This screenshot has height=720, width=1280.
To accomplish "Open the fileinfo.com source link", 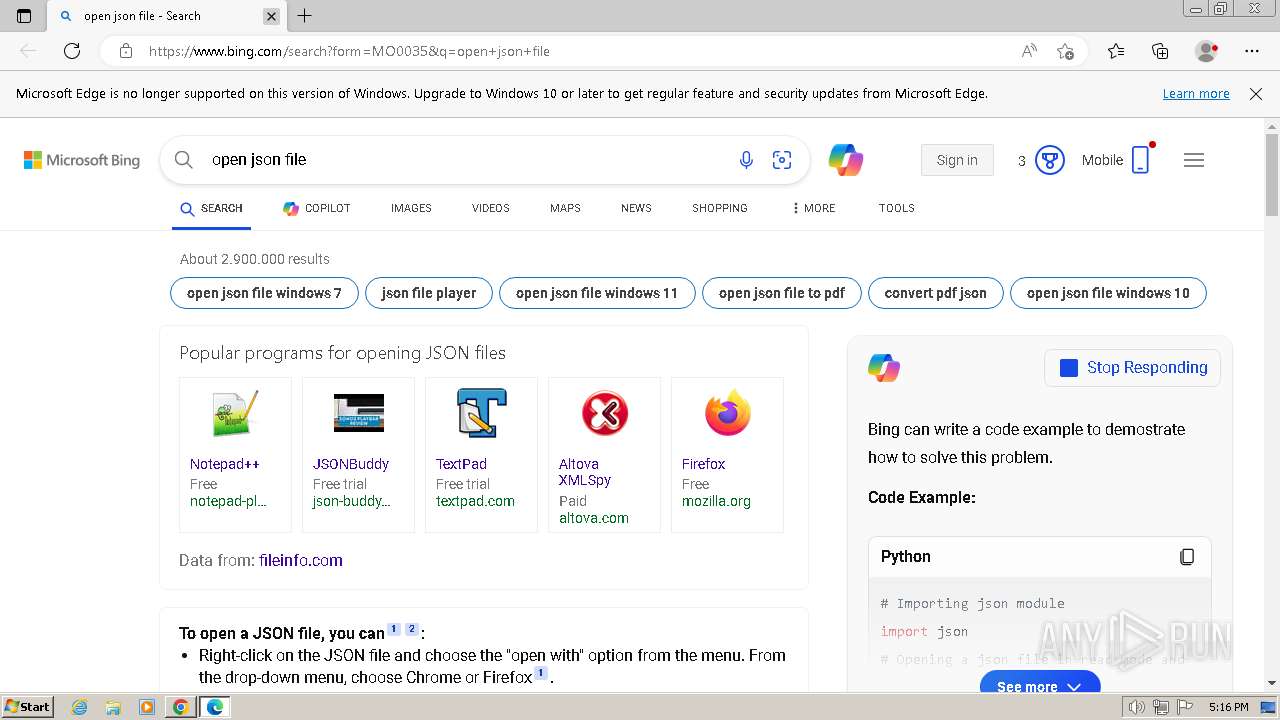I will (x=300, y=560).
